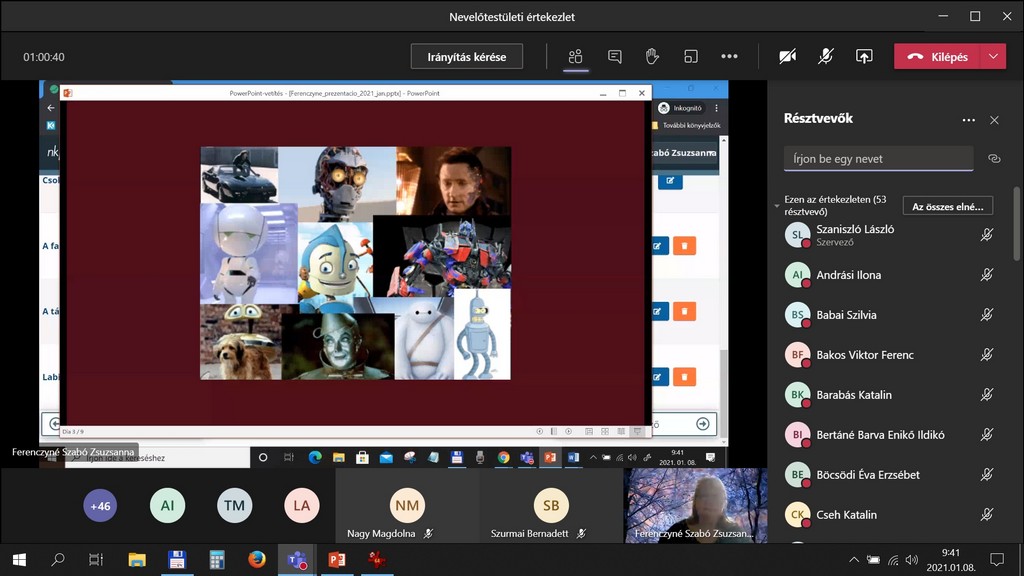Click the BF avatar of Bakos Viktor Ferenc
This screenshot has width=1024, height=576.
(797, 355)
